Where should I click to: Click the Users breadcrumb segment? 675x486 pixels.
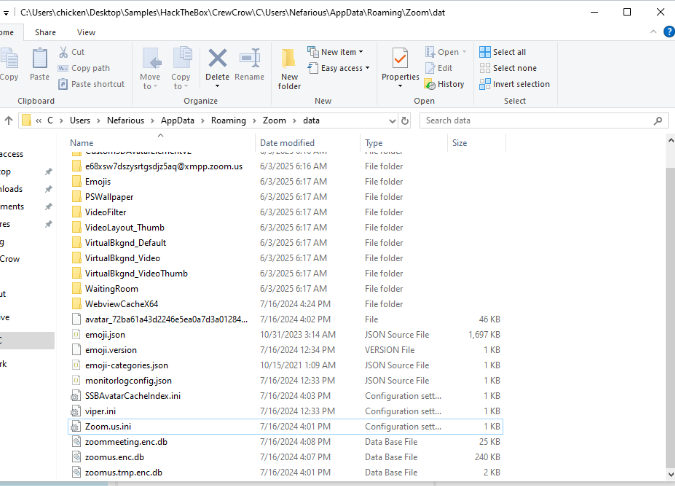(80, 121)
